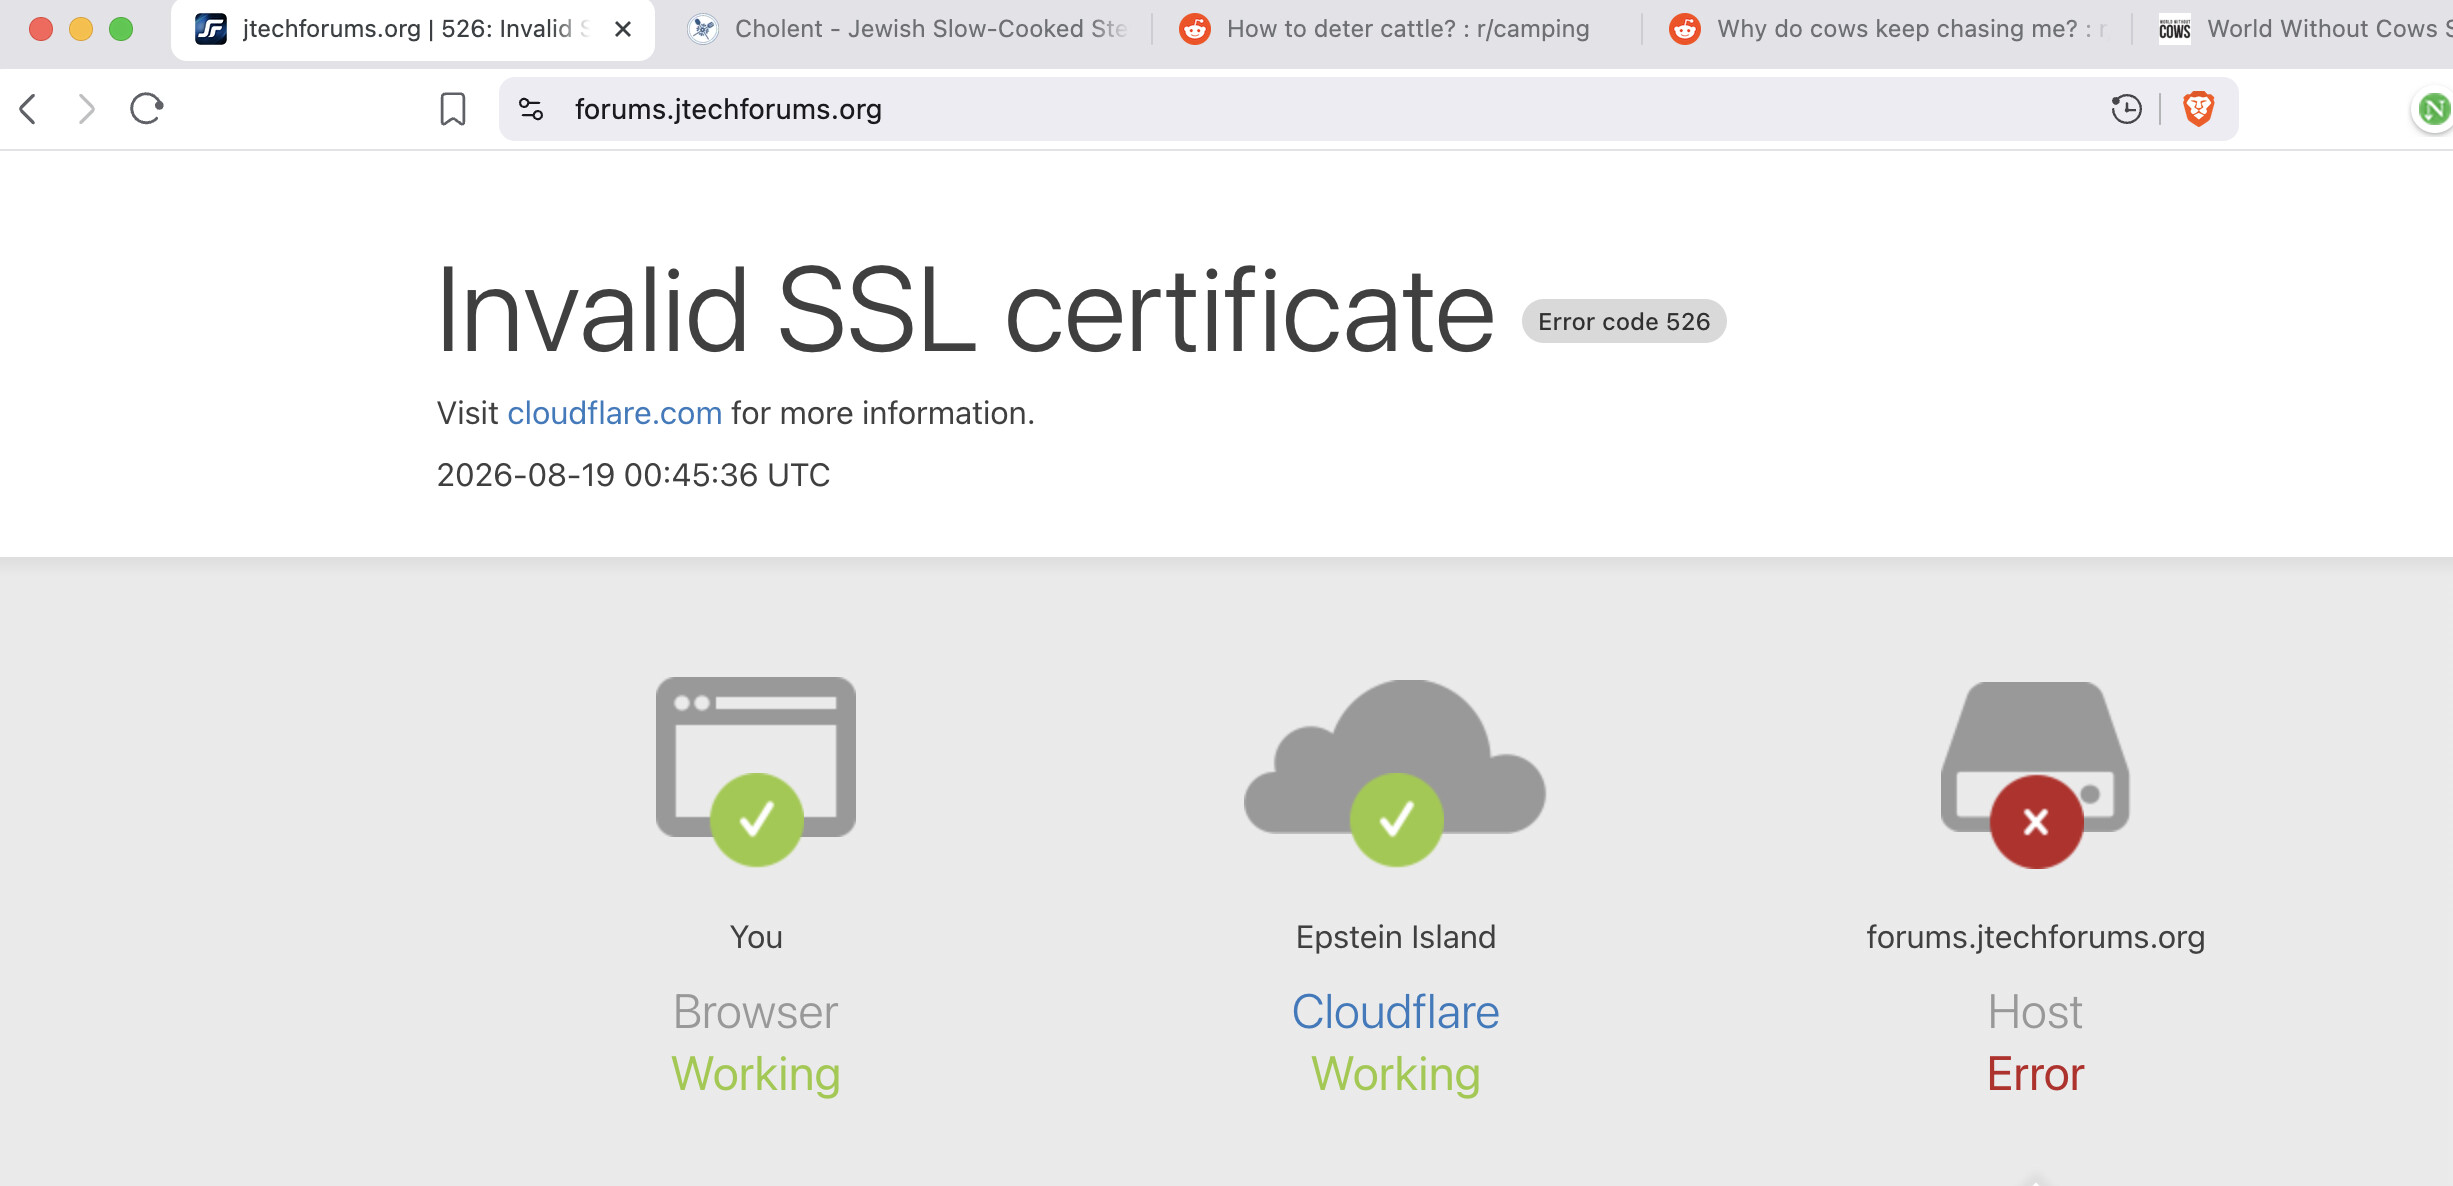Click the blue Cloudflare status link
Image resolution: width=2453 pixels, height=1186 pixels.
[1395, 1012]
